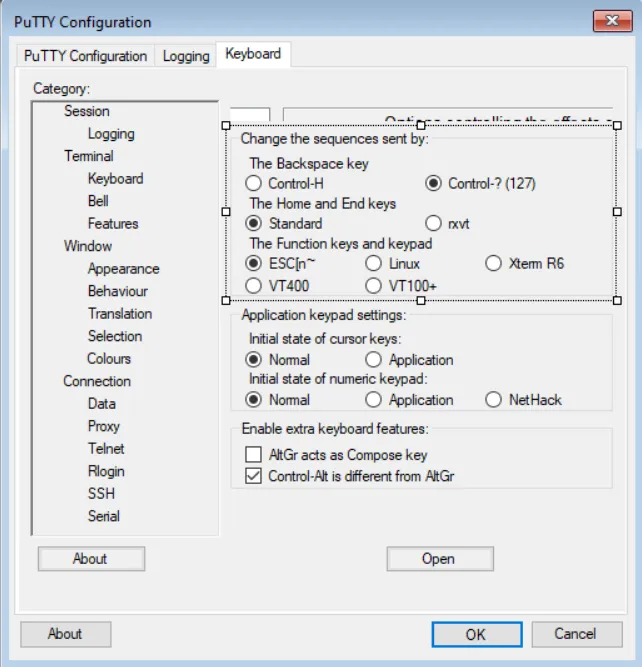The height and width of the screenshot is (667, 642).
Task: Open Colours settings in tree
Action: point(109,359)
